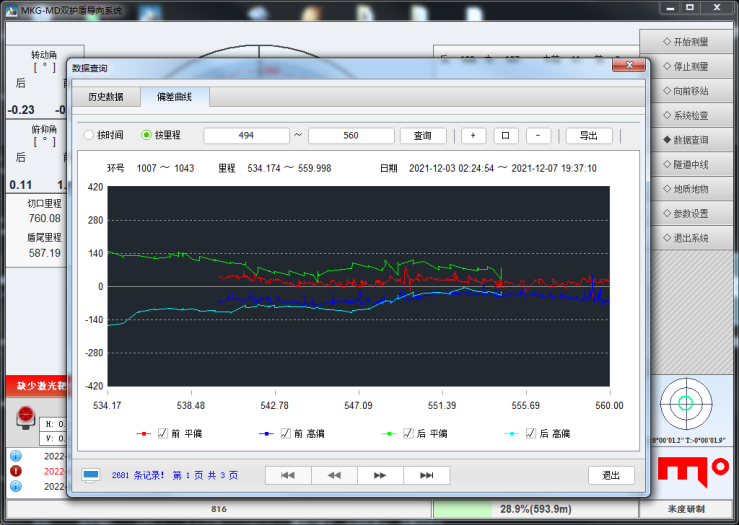Click the start mileage field showing 494
739x525 pixels.
coord(246,136)
